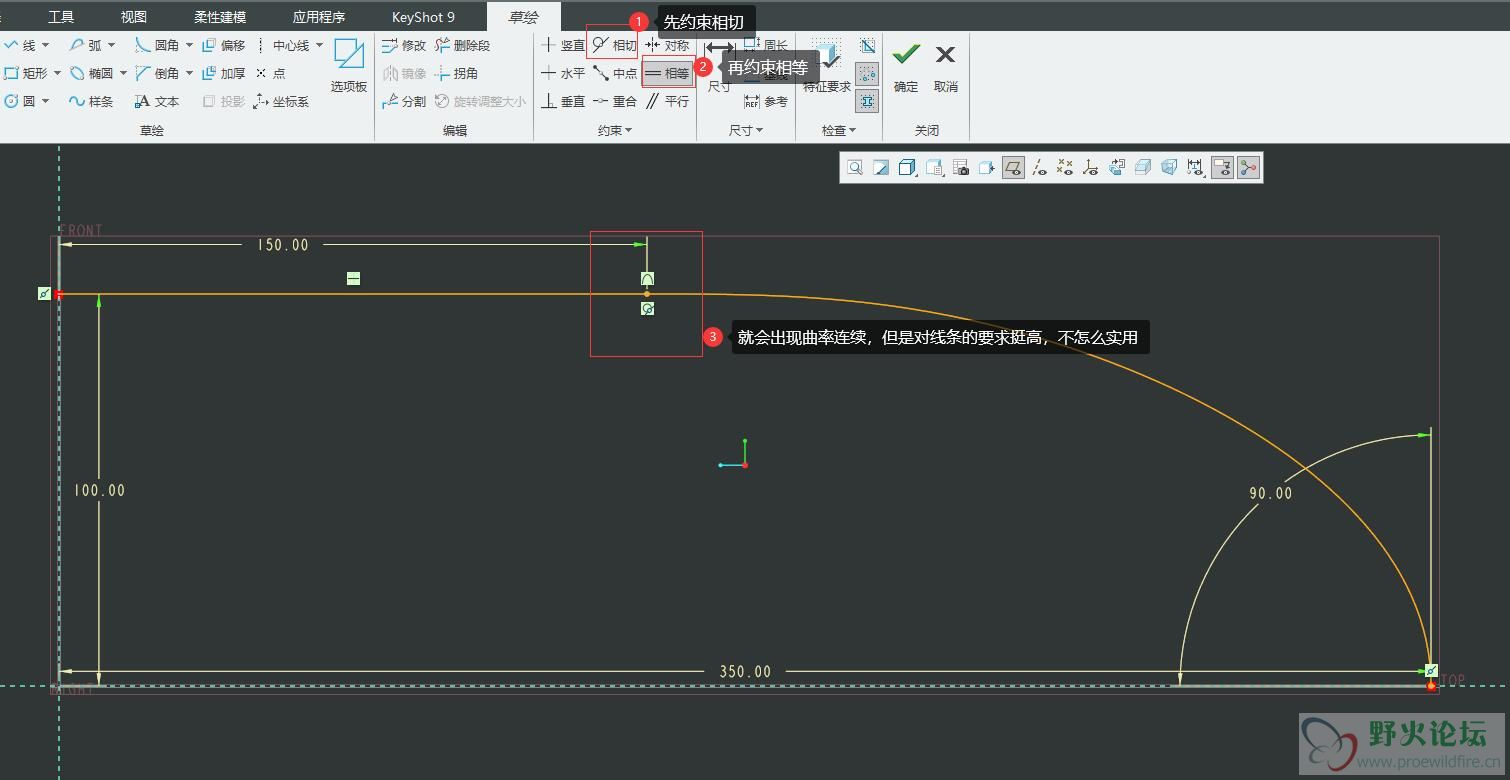Expand the 线 tool dropdown arrow

(x=45, y=45)
